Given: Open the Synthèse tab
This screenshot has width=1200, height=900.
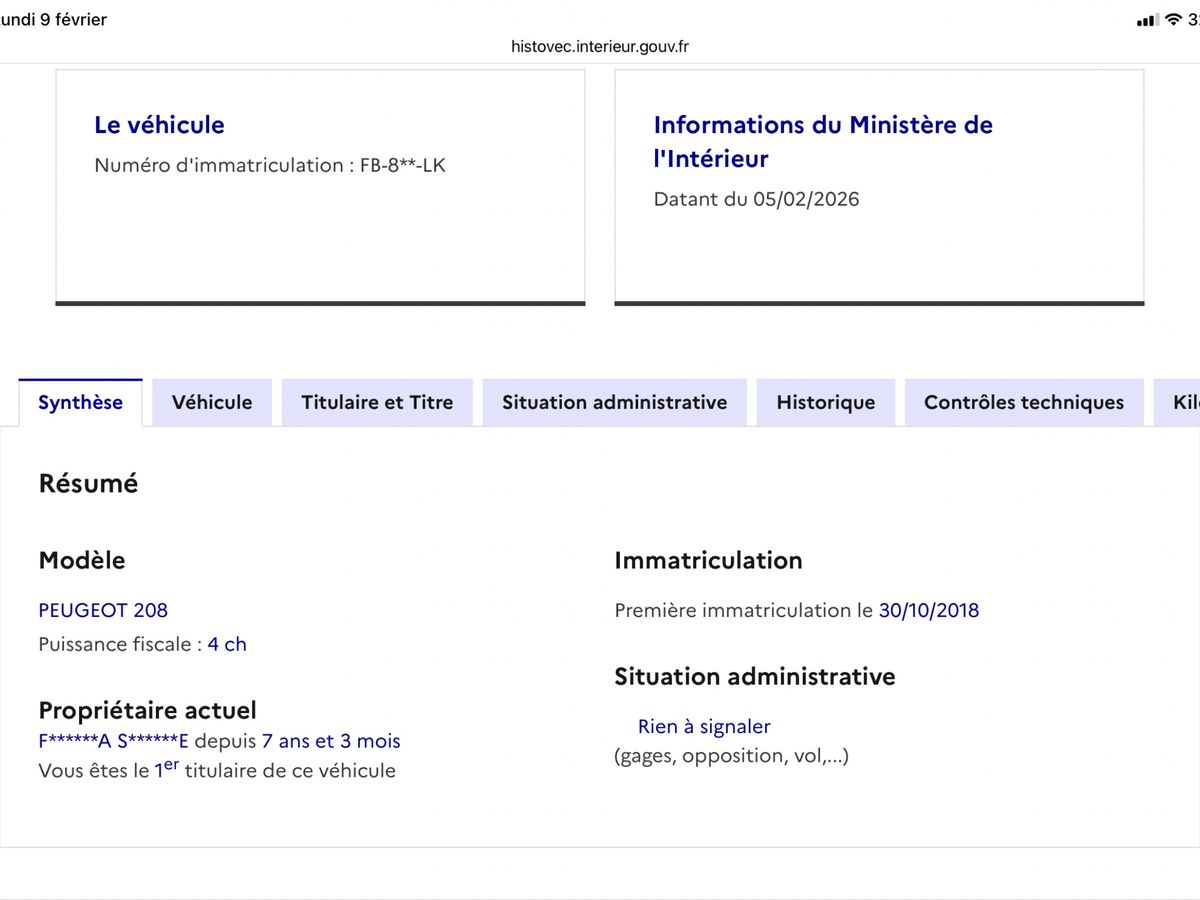Looking at the screenshot, I should coord(80,402).
